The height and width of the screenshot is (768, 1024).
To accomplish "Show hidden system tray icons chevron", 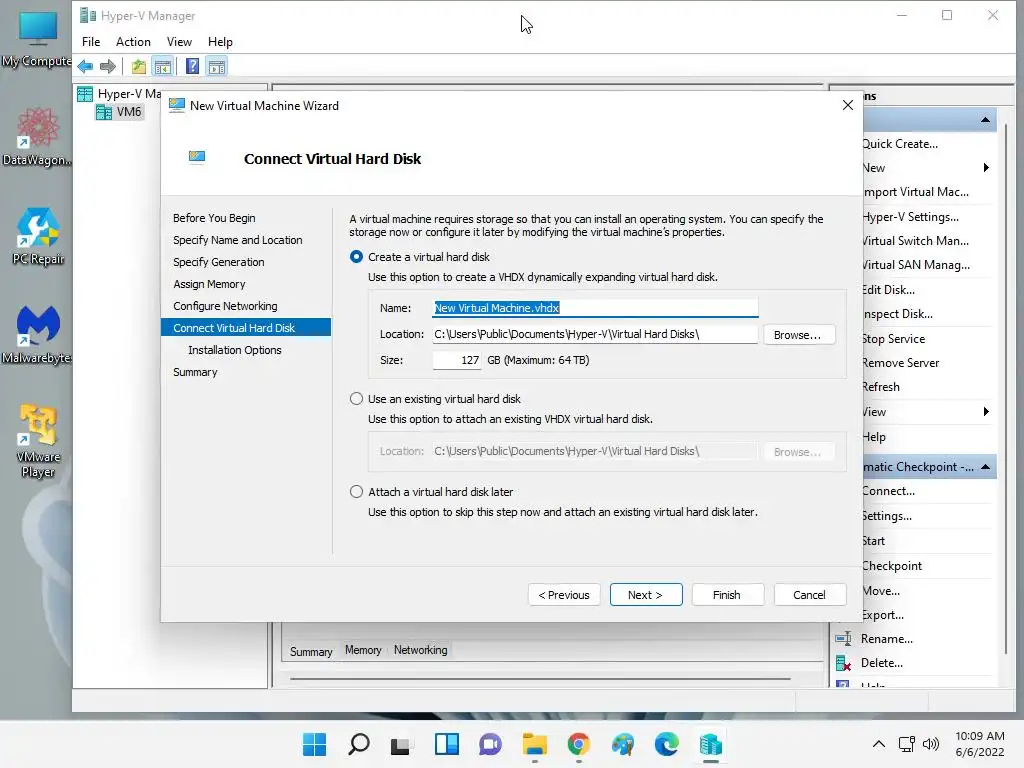I will pos(879,744).
